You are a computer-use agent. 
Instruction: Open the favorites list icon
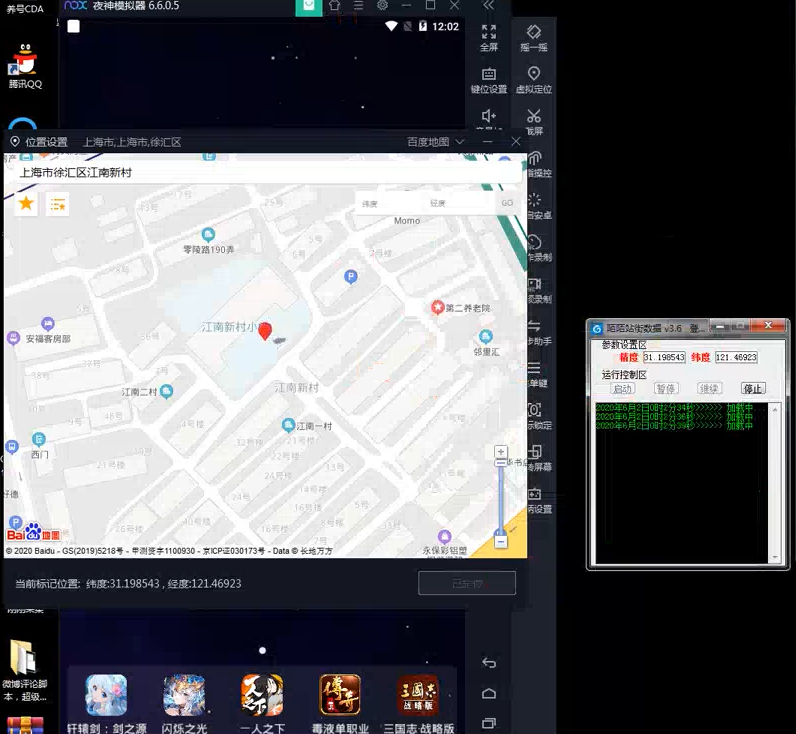coord(58,204)
